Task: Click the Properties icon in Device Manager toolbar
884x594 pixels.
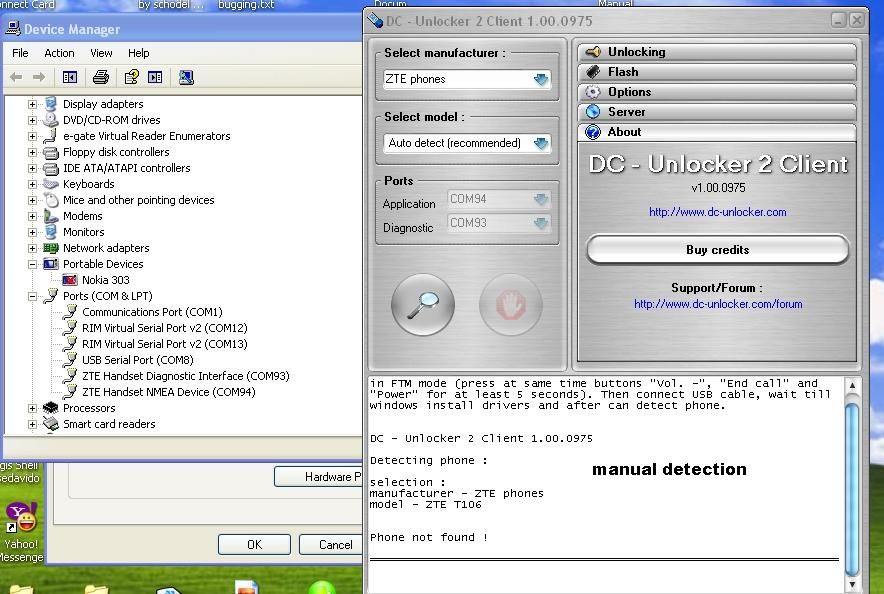Action: [x=131, y=77]
